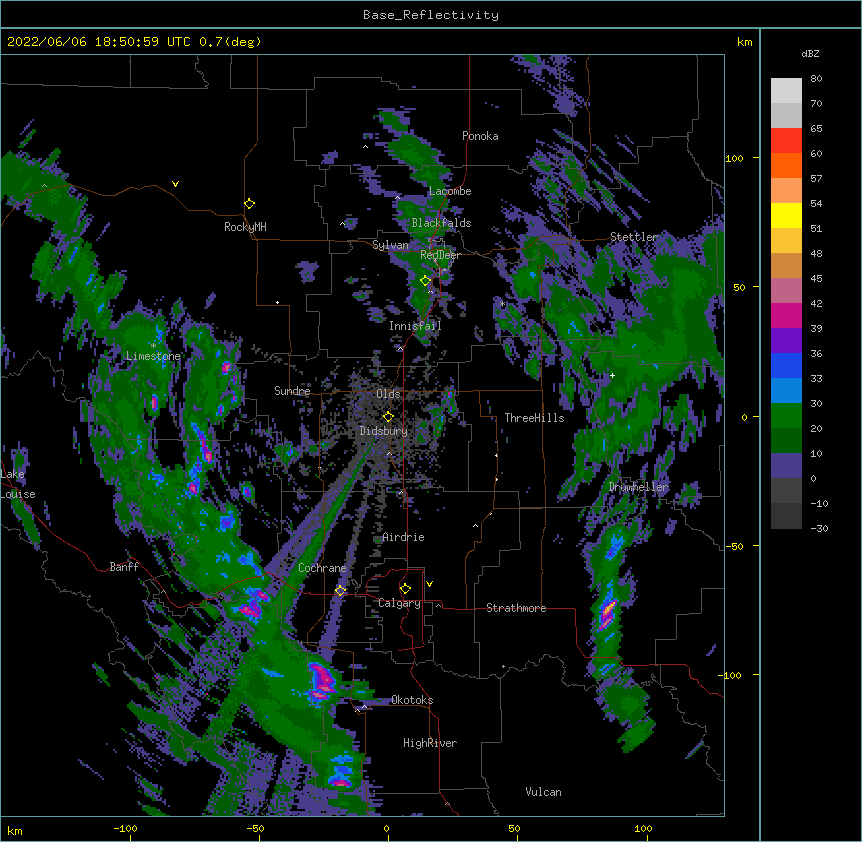Click the white asterisk above Limestone label
The height and width of the screenshot is (842, 862).
(x=153, y=345)
